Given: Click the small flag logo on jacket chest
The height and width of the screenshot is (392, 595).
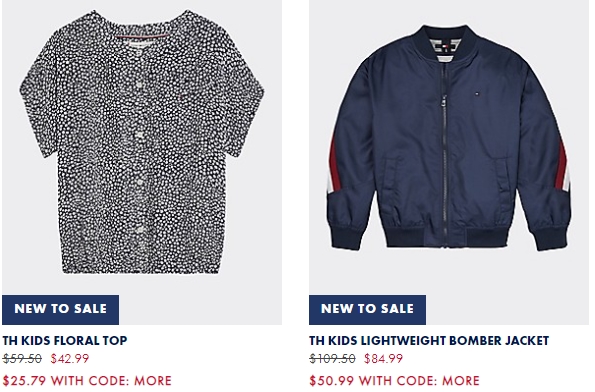Looking at the screenshot, I should click(x=477, y=93).
